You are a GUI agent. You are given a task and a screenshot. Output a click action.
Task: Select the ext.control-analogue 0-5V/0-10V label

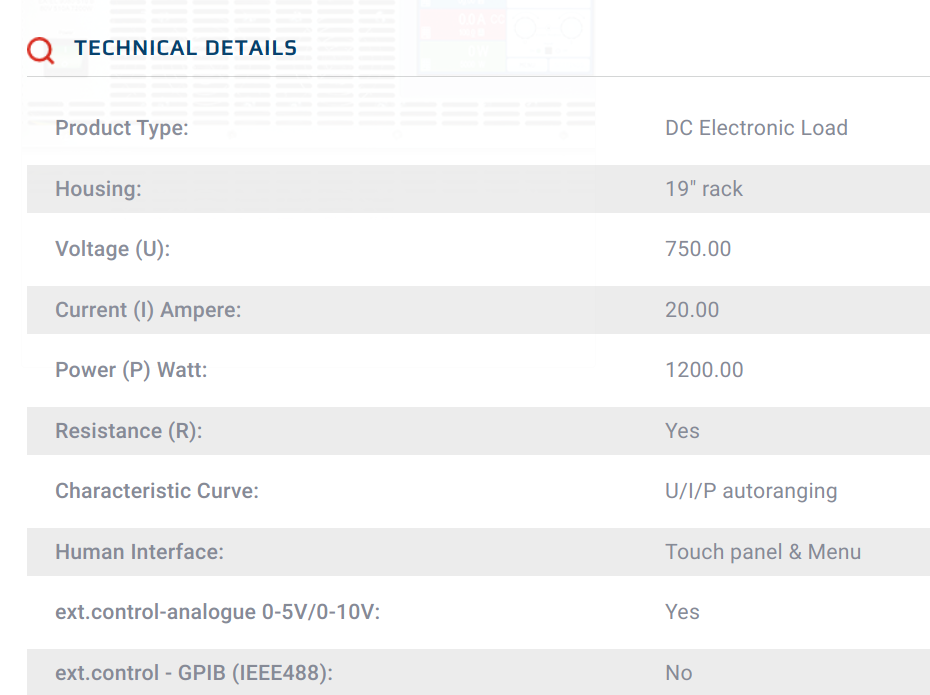click(x=218, y=612)
